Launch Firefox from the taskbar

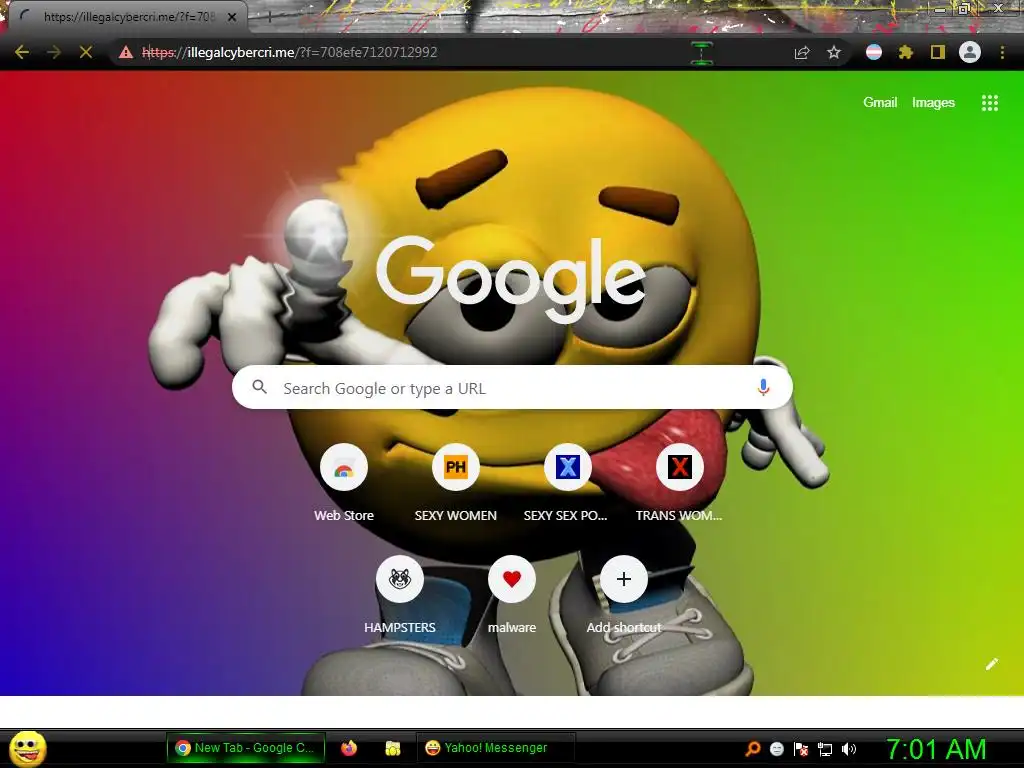click(349, 748)
